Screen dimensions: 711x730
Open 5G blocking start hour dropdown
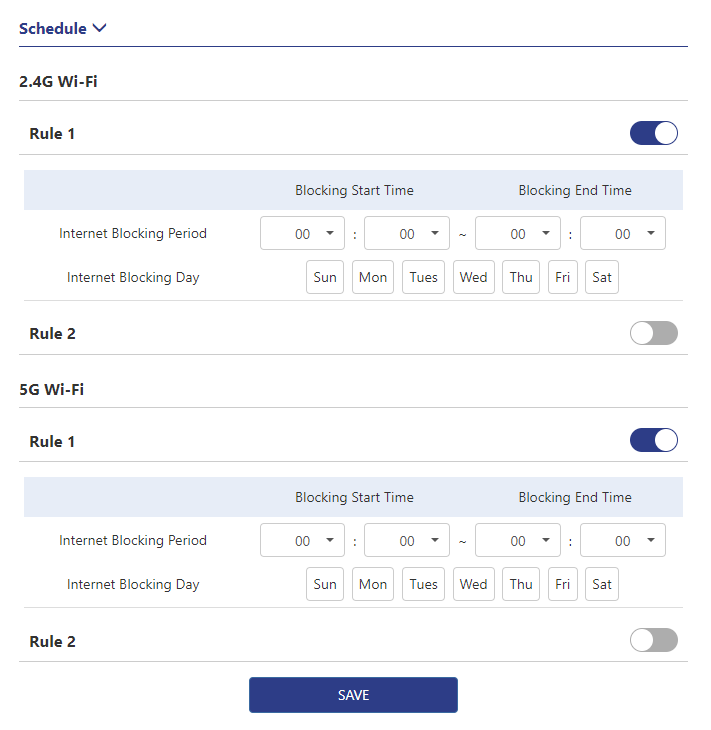point(302,541)
